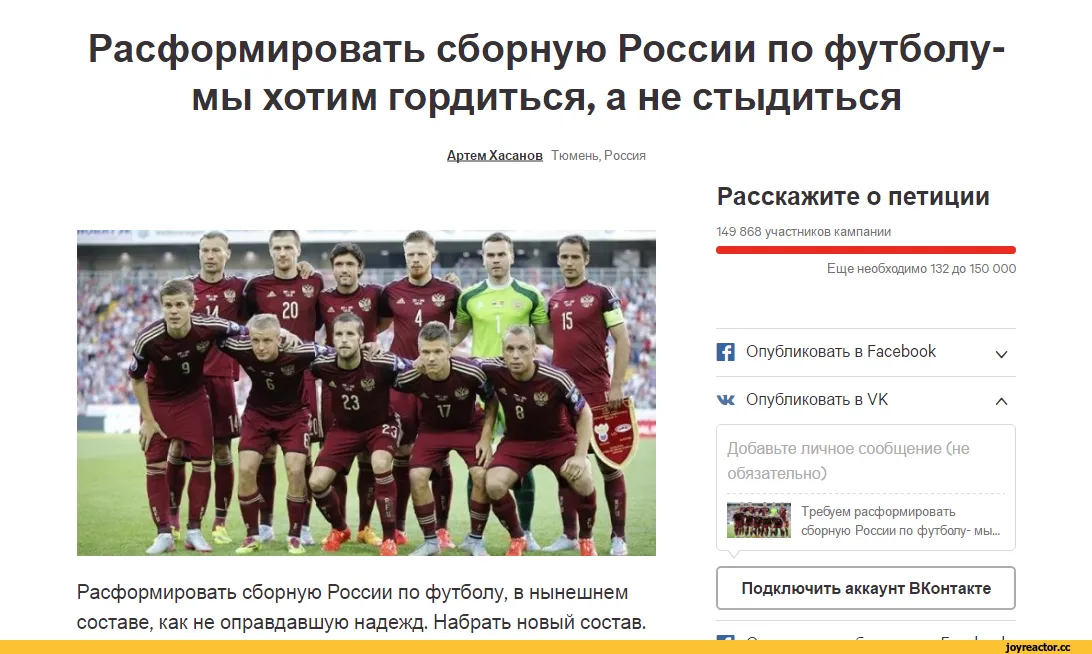
Task: Select Опубликовать в VK option
Action: (x=817, y=400)
